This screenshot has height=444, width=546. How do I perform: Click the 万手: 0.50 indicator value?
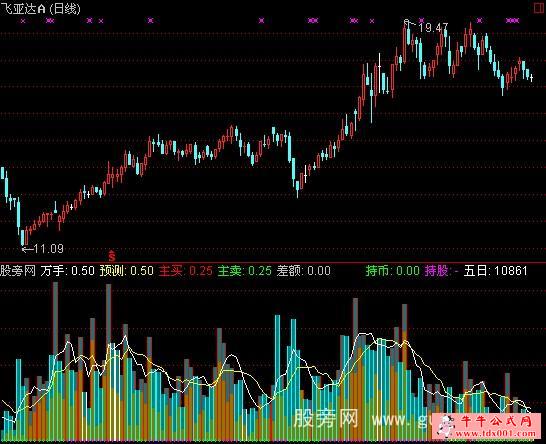(68, 271)
